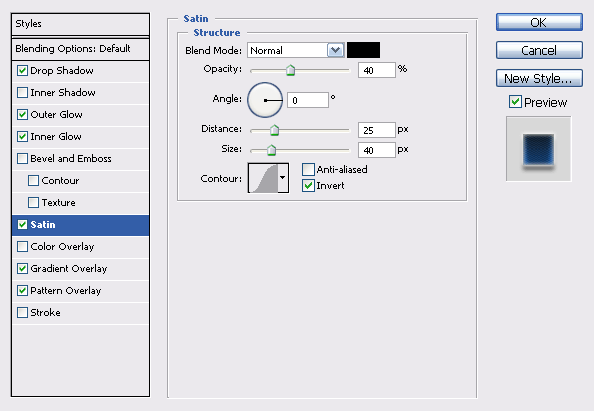
Task: Click the Angle dial control
Action: click(265, 100)
